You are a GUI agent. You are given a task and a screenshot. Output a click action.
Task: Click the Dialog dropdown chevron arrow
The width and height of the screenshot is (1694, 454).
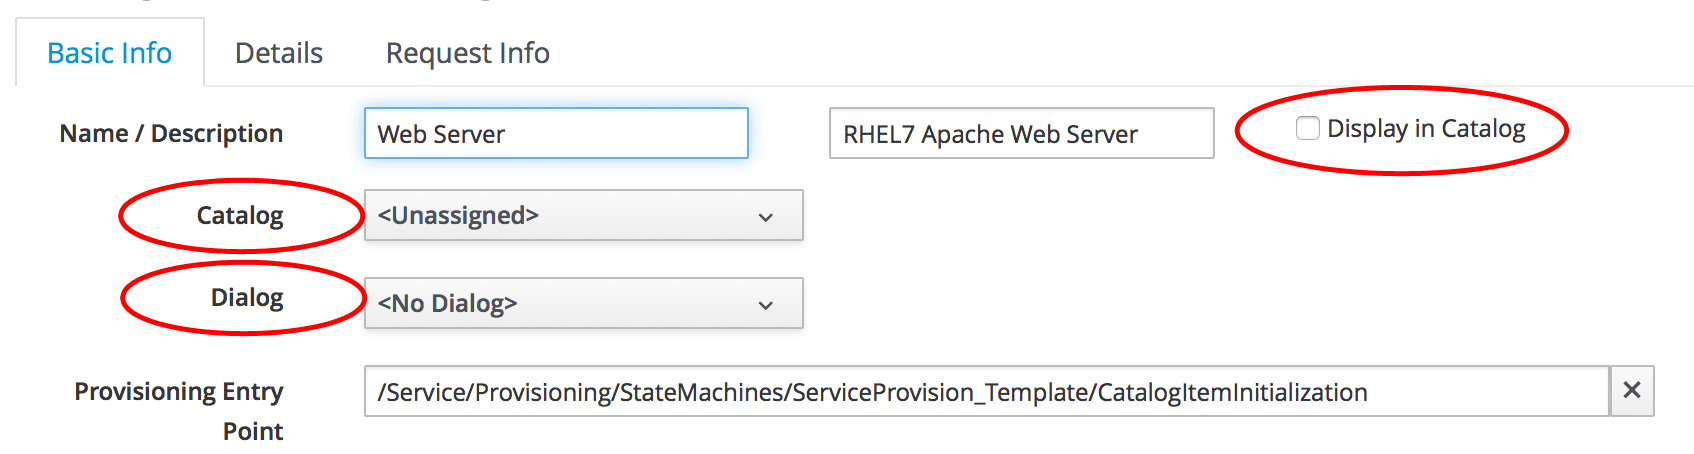pos(766,305)
